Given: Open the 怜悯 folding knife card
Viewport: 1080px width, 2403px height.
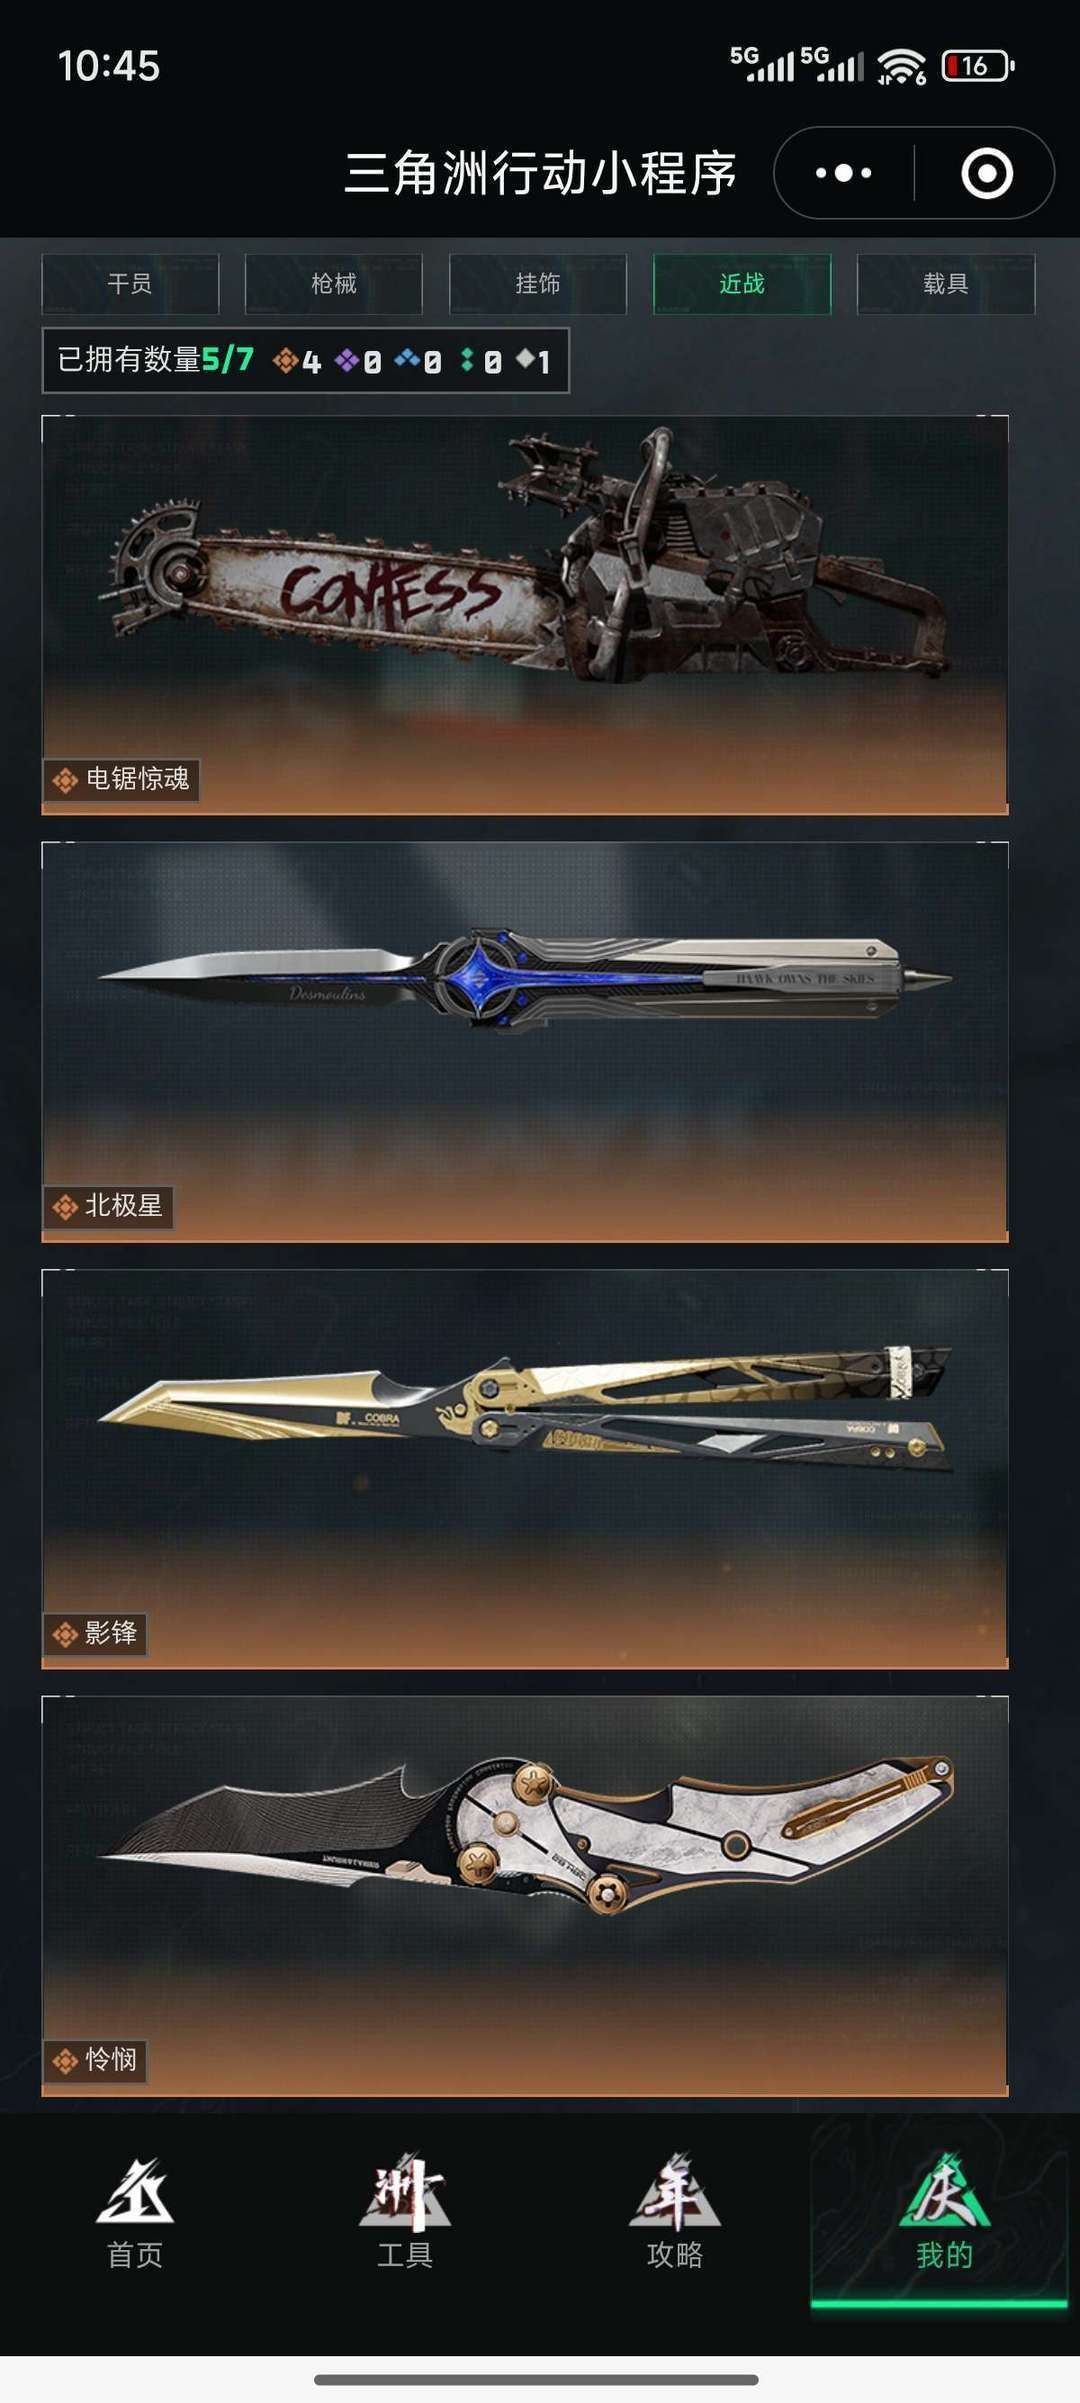Looking at the screenshot, I should (525, 1896).
